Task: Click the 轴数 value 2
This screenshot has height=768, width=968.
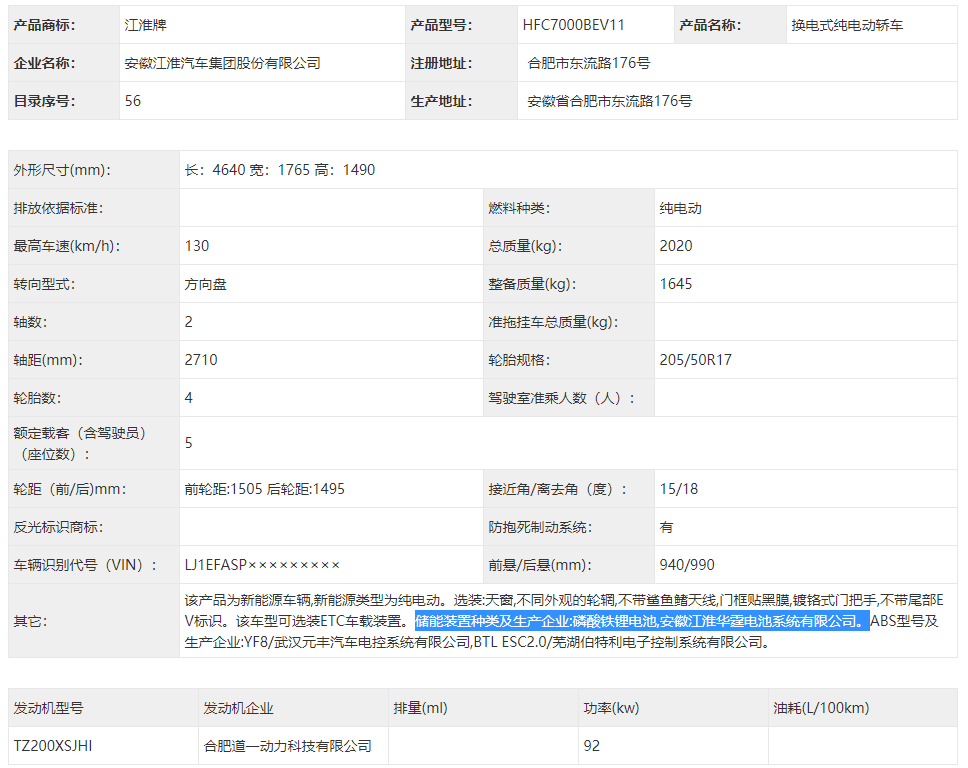Action: pyautogui.click(x=189, y=322)
